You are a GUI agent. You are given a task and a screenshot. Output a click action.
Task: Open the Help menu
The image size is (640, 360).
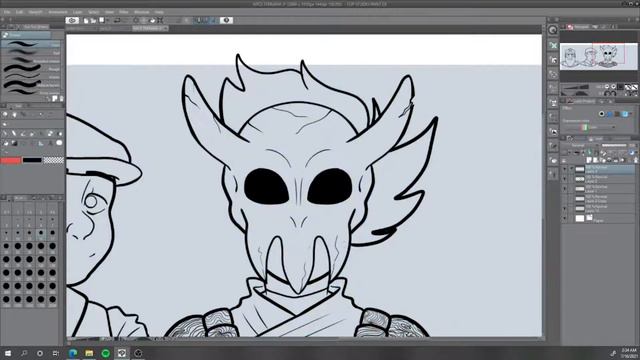click(x=159, y=12)
